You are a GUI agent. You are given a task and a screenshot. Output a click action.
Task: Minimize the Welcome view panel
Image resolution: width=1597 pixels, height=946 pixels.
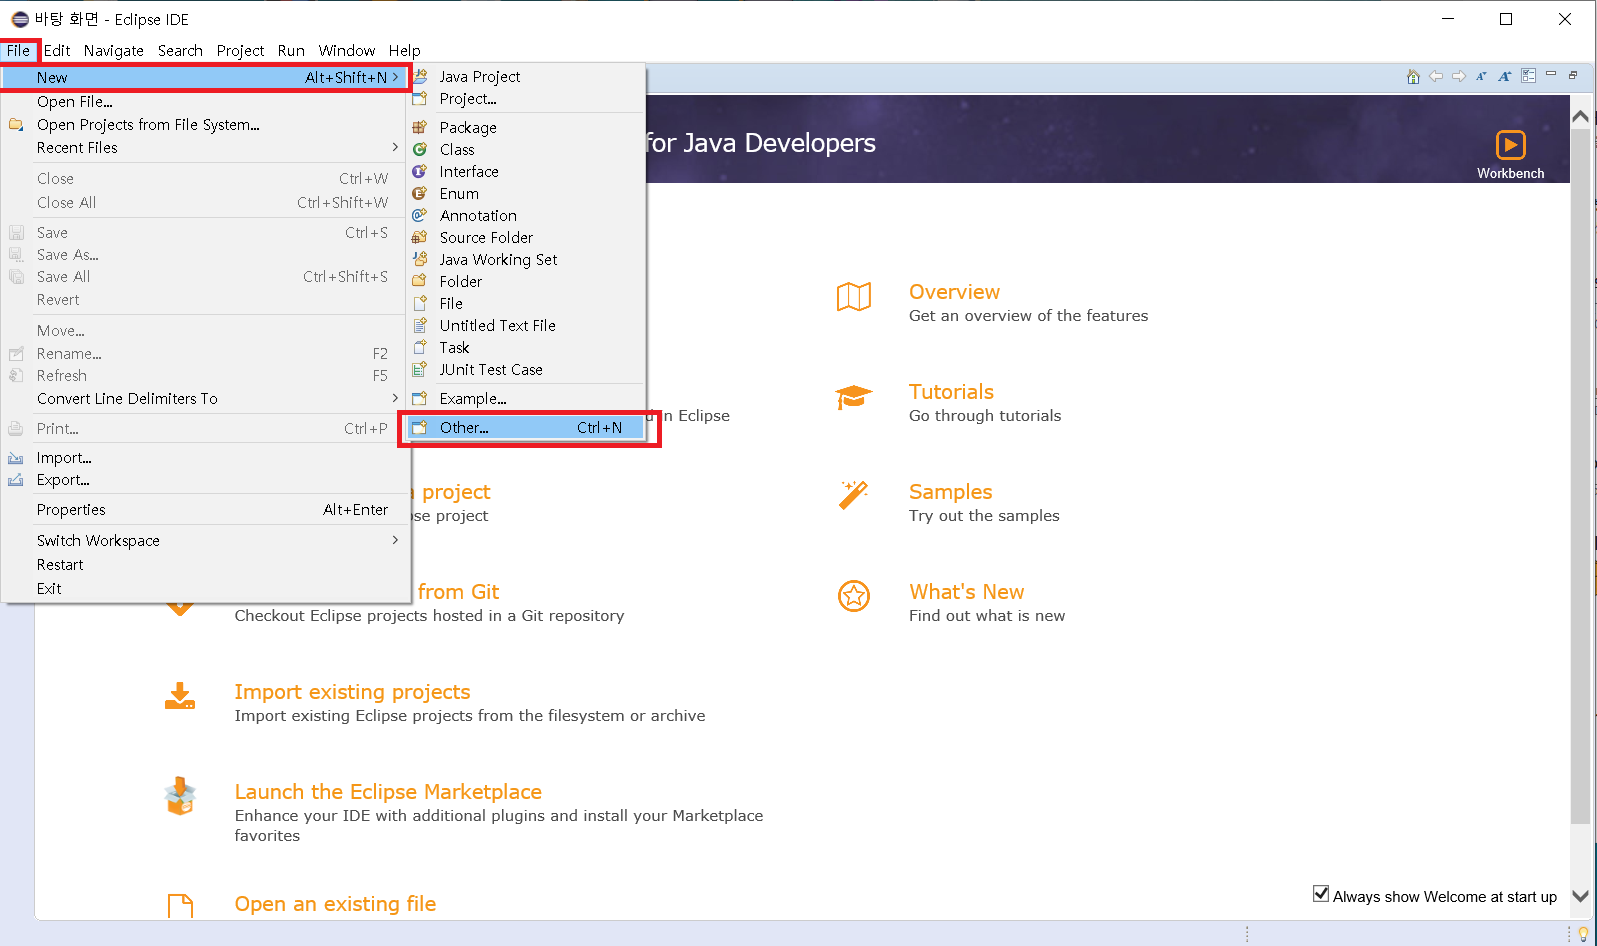pos(1551,74)
